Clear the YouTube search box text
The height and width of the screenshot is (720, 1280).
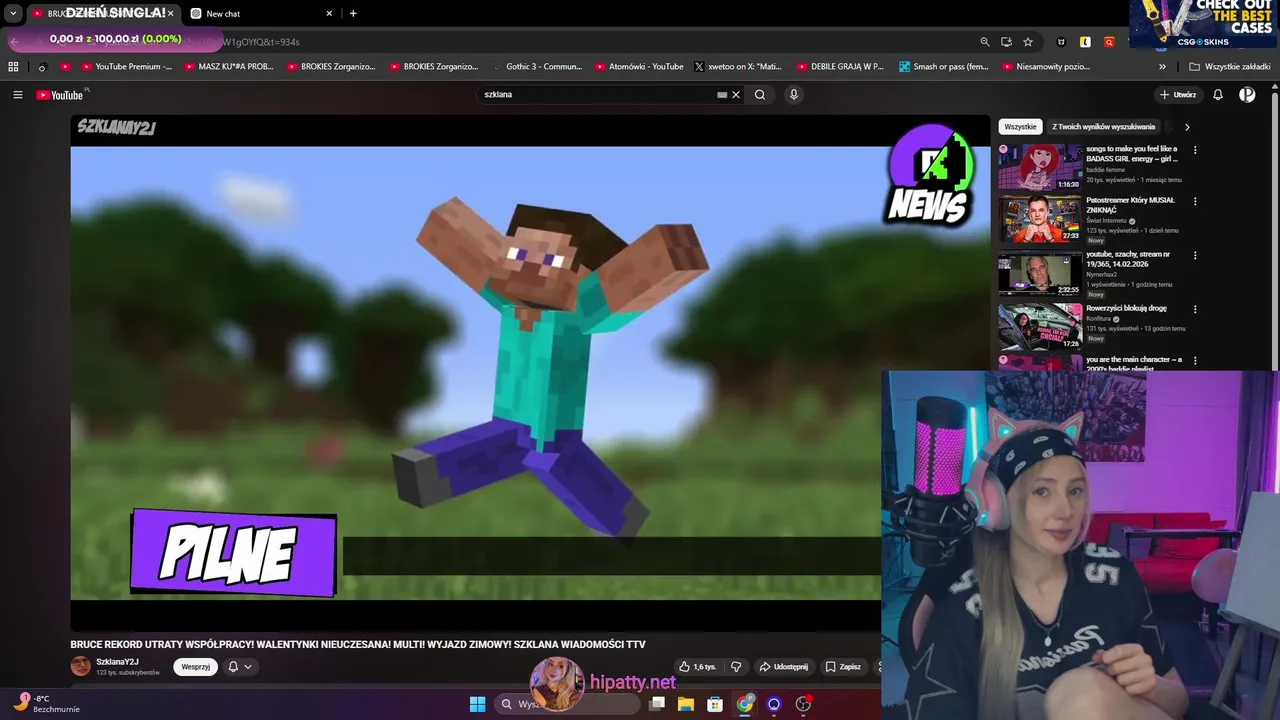tap(736, 95)
